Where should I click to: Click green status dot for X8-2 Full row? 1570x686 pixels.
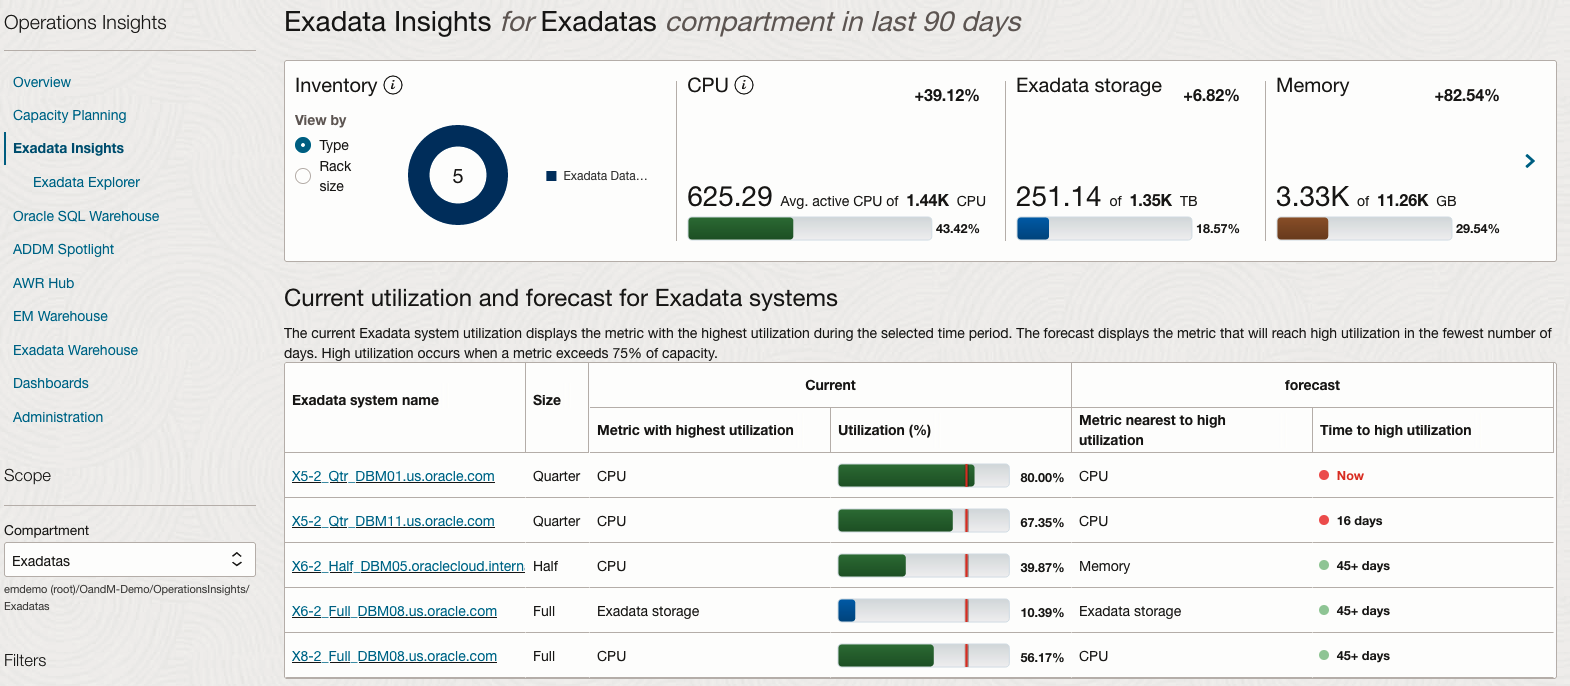click(x=1324, y=656)
